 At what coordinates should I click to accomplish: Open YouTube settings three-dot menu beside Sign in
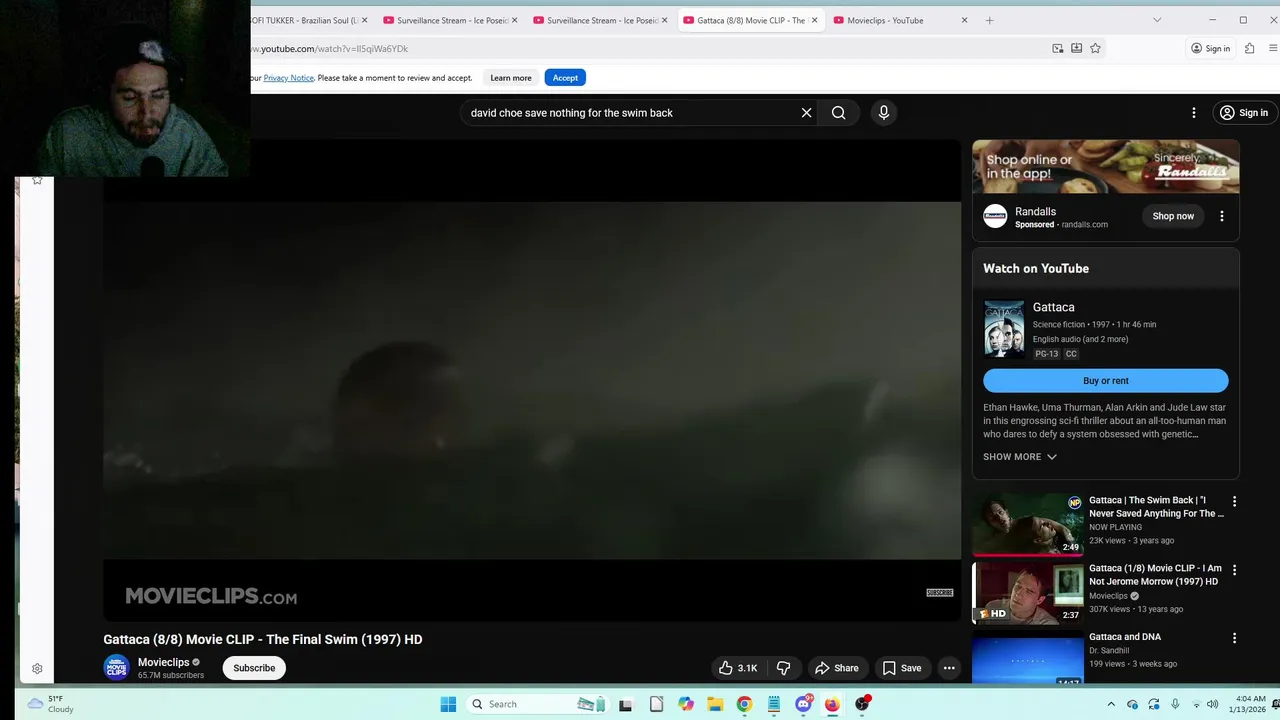click(x=1193, y=113)
